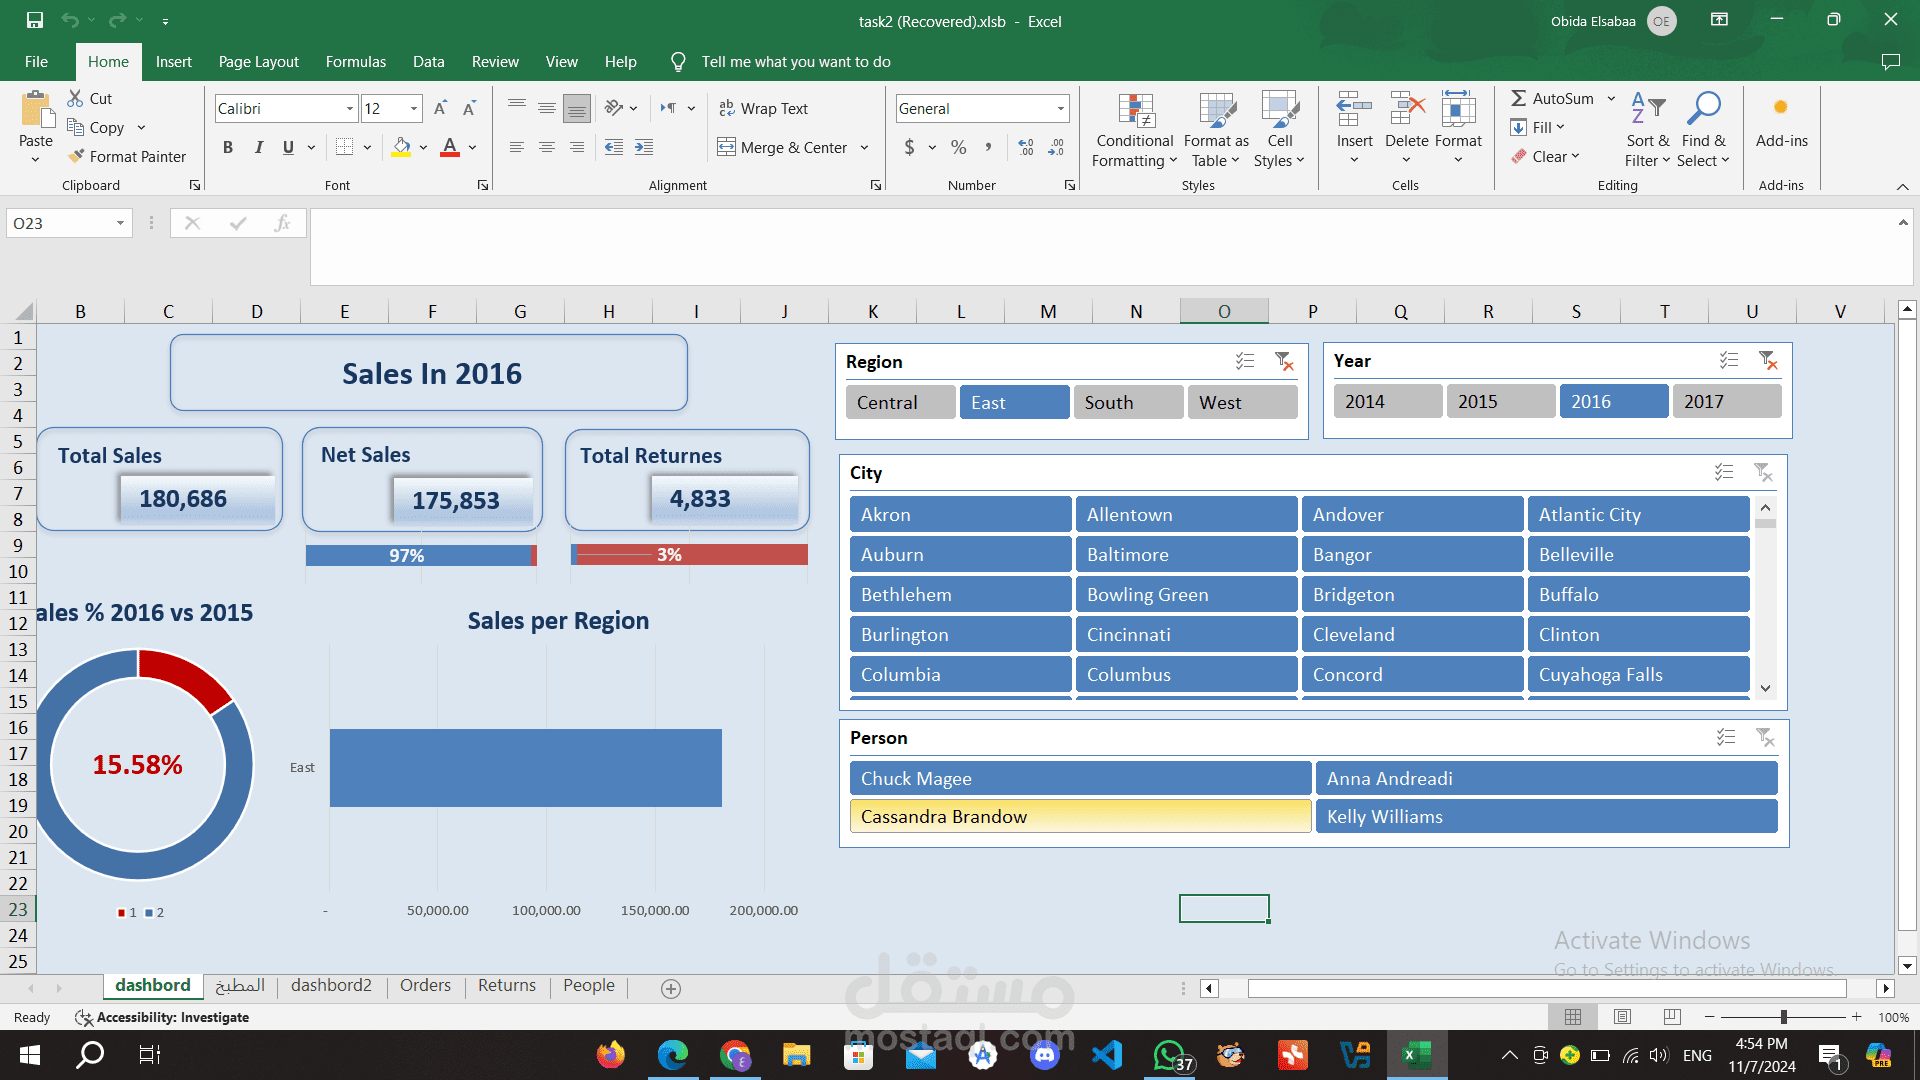1920x1080 pixels.
Task: Click the Save icon in title bar
Action: 35,20
